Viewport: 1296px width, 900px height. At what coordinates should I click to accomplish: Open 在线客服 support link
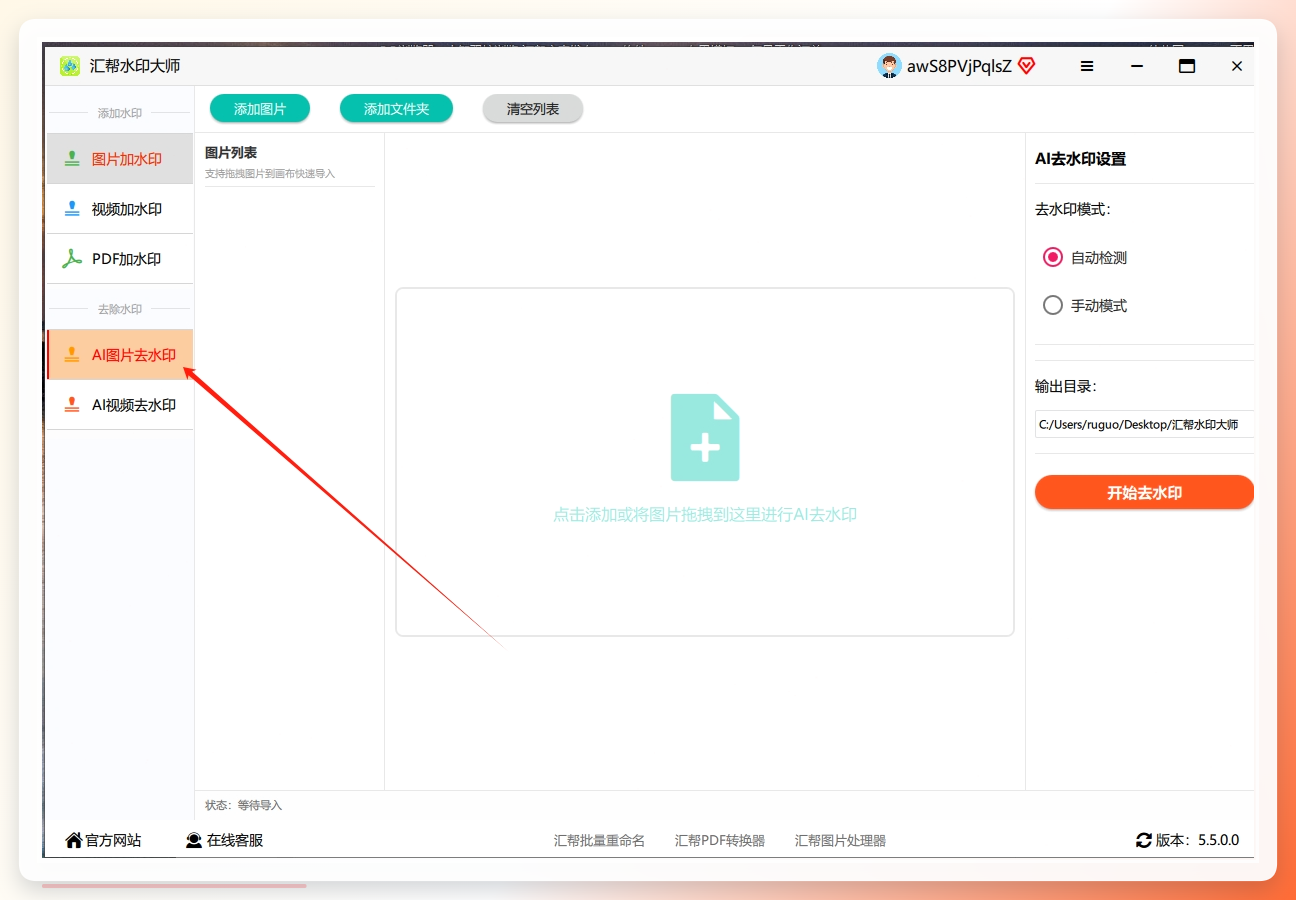pos(224,840)
